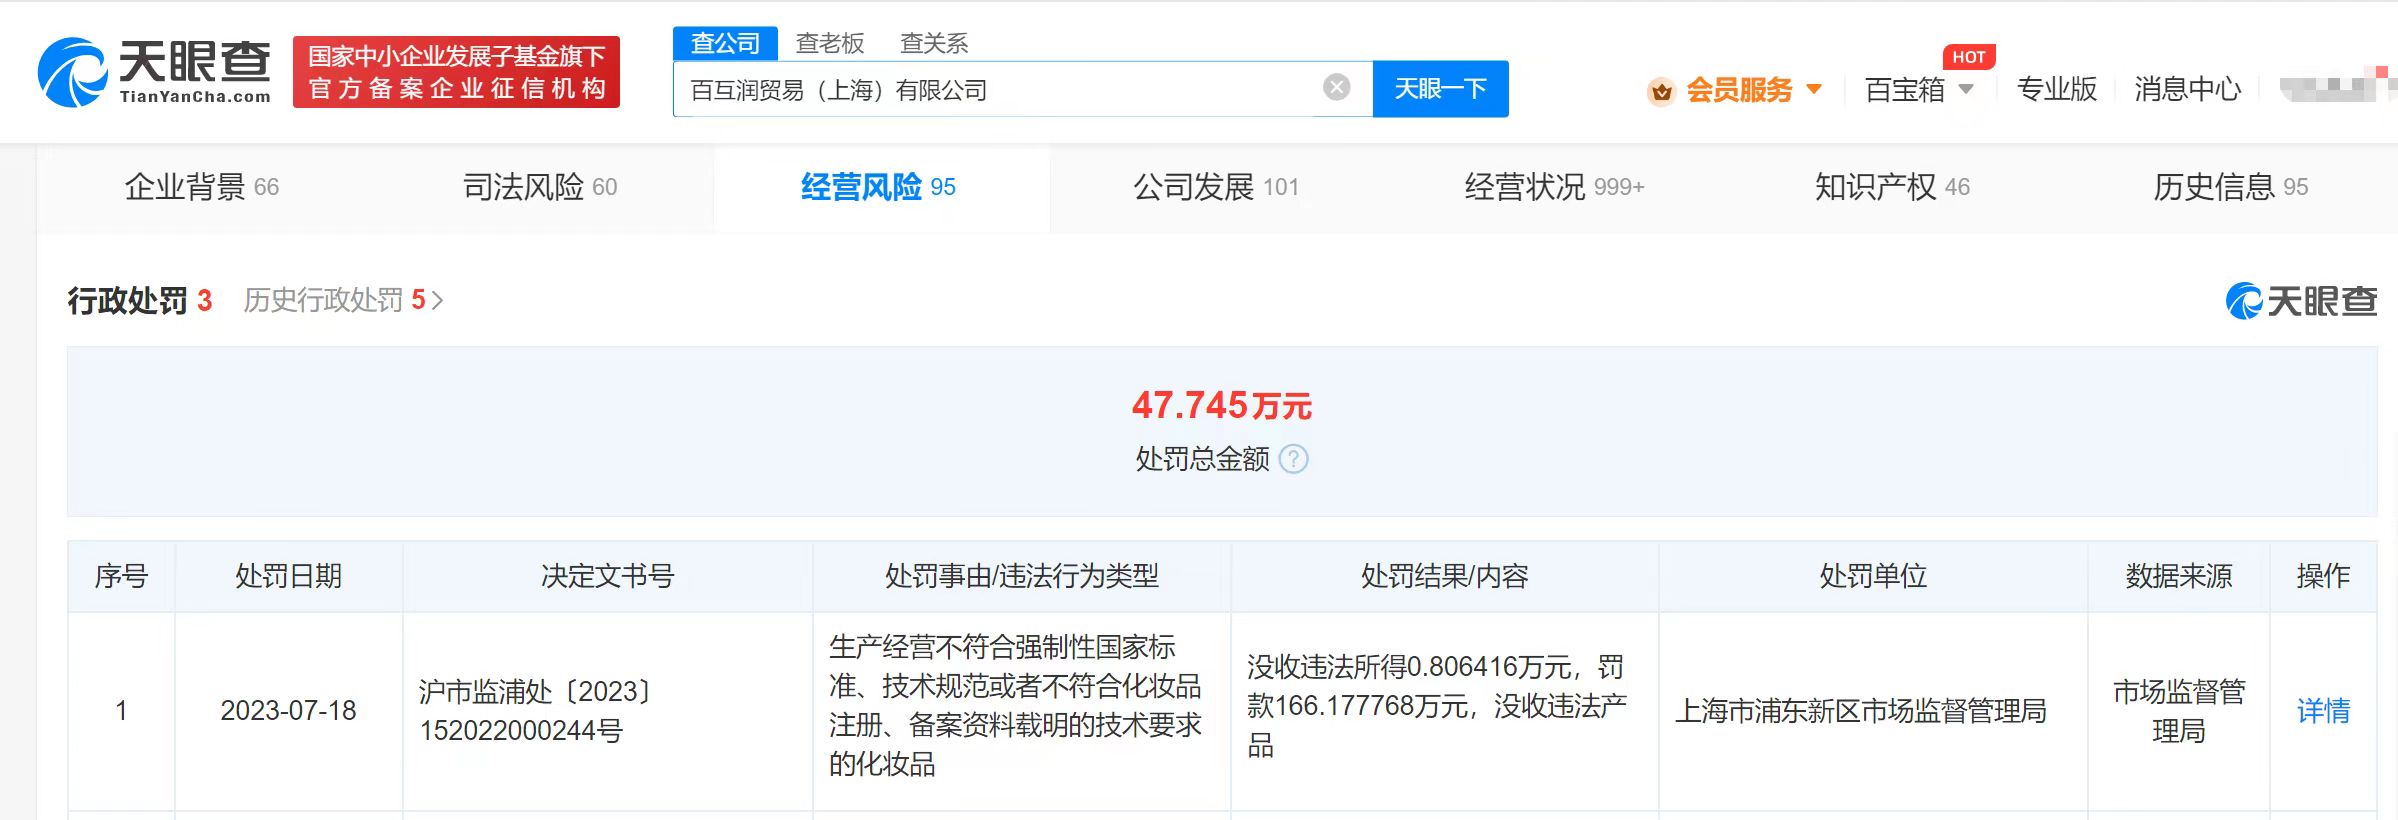Click the question mark help icon beside 处罚总金额

point(1293,459)
